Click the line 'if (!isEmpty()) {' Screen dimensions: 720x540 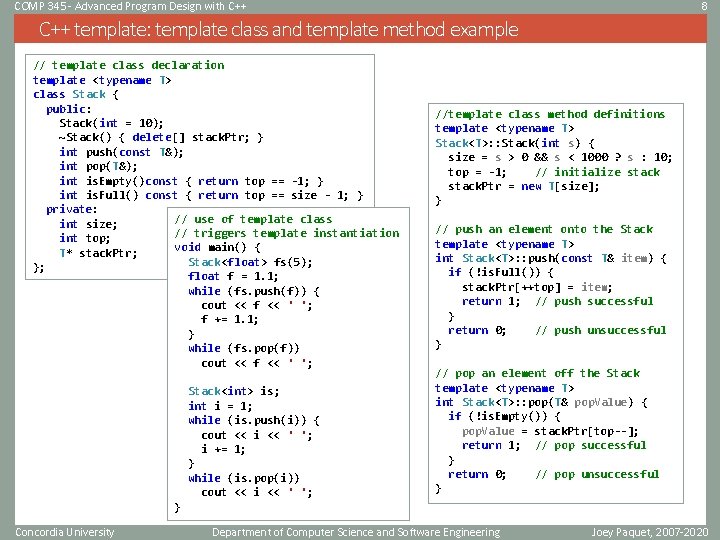pyautogui.click(x=505, y=416)
